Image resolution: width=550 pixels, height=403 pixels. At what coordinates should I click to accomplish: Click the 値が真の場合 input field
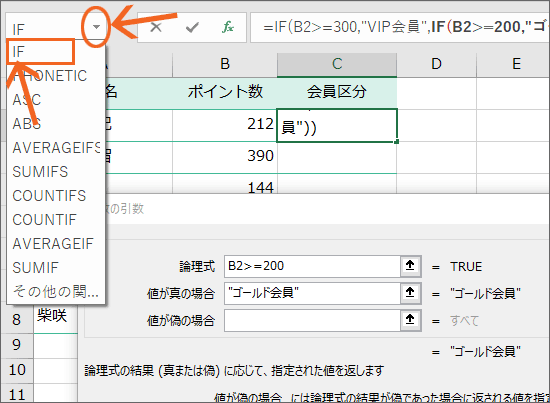[x=312, y=293]
